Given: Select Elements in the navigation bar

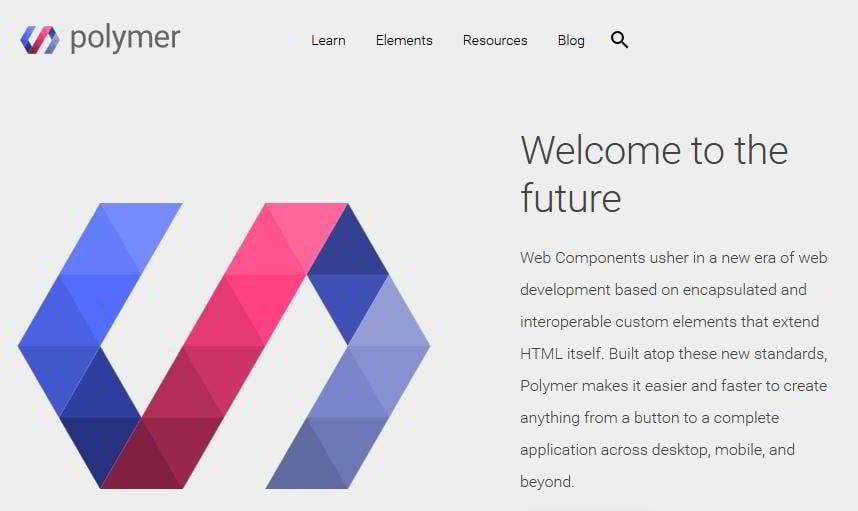Looking at the screenshot, I should (x=404, y=40).
